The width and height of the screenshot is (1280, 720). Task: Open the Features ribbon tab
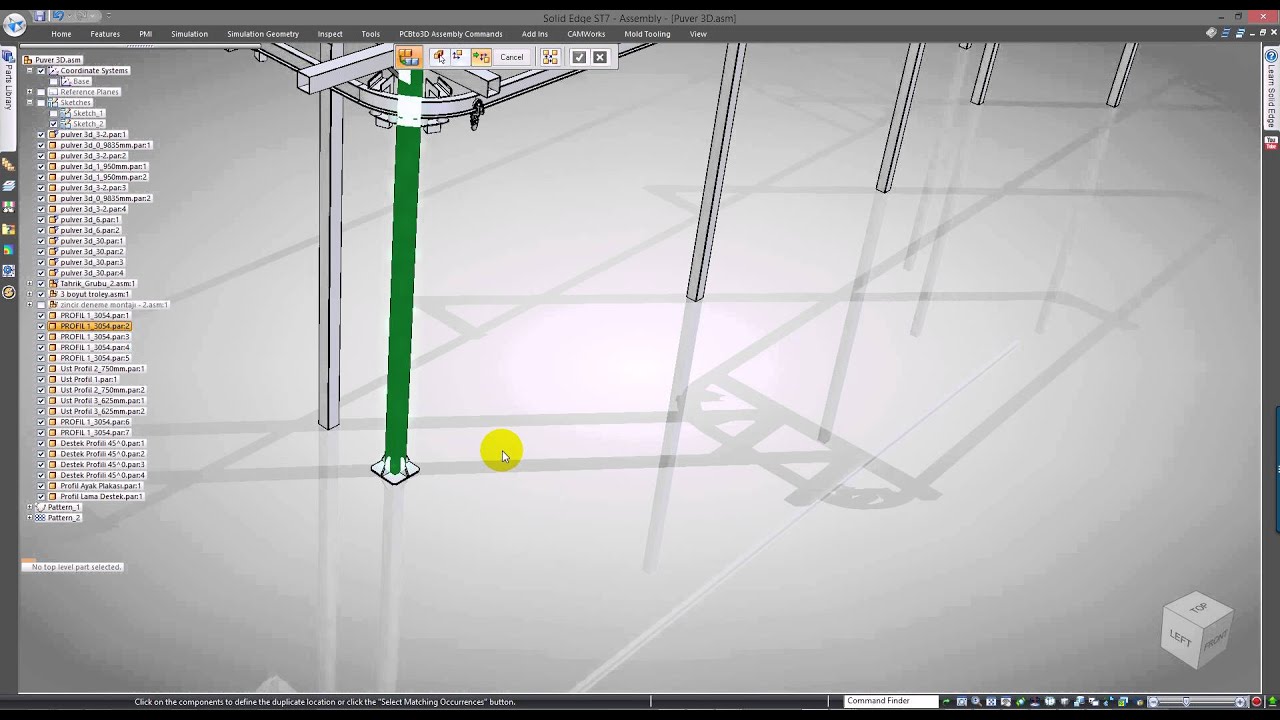(x=105, y=34)
